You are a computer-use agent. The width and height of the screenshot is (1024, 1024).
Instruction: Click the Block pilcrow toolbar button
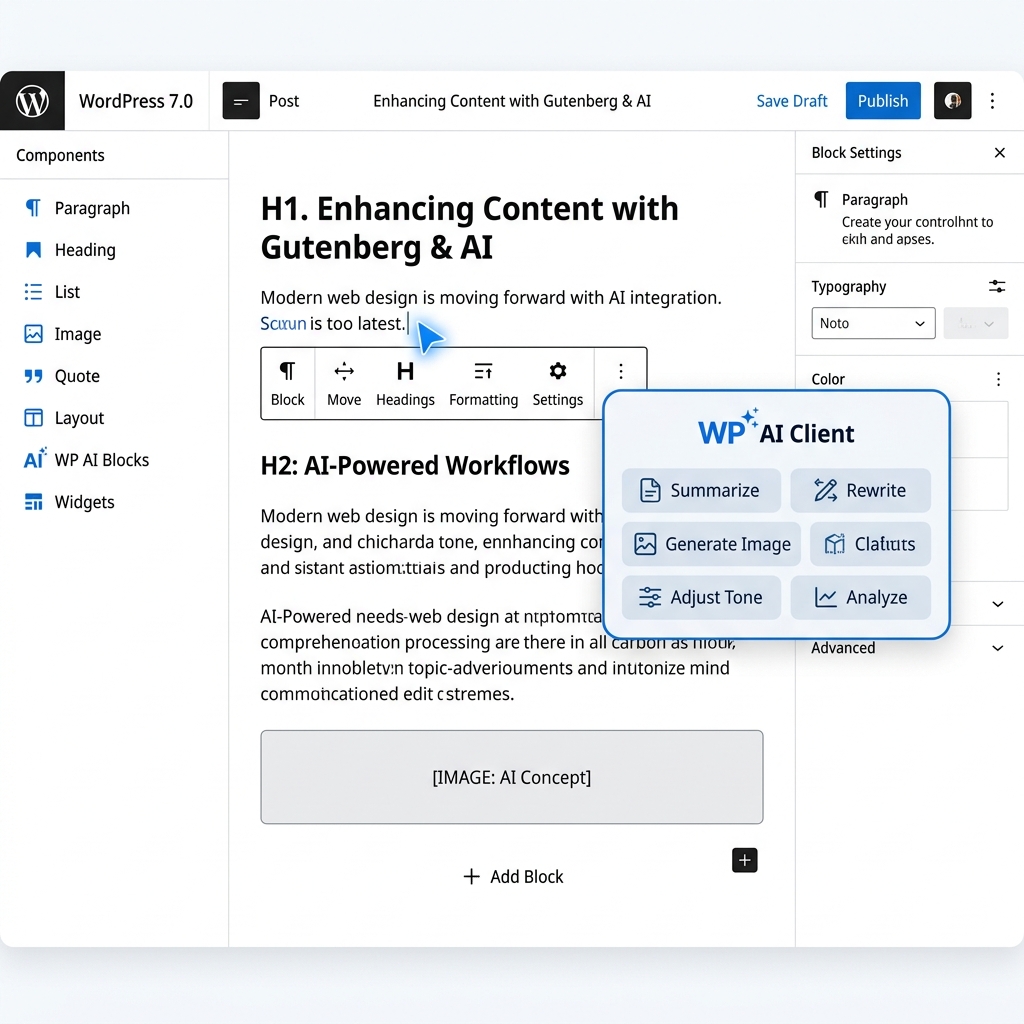[x=287, y=383]
